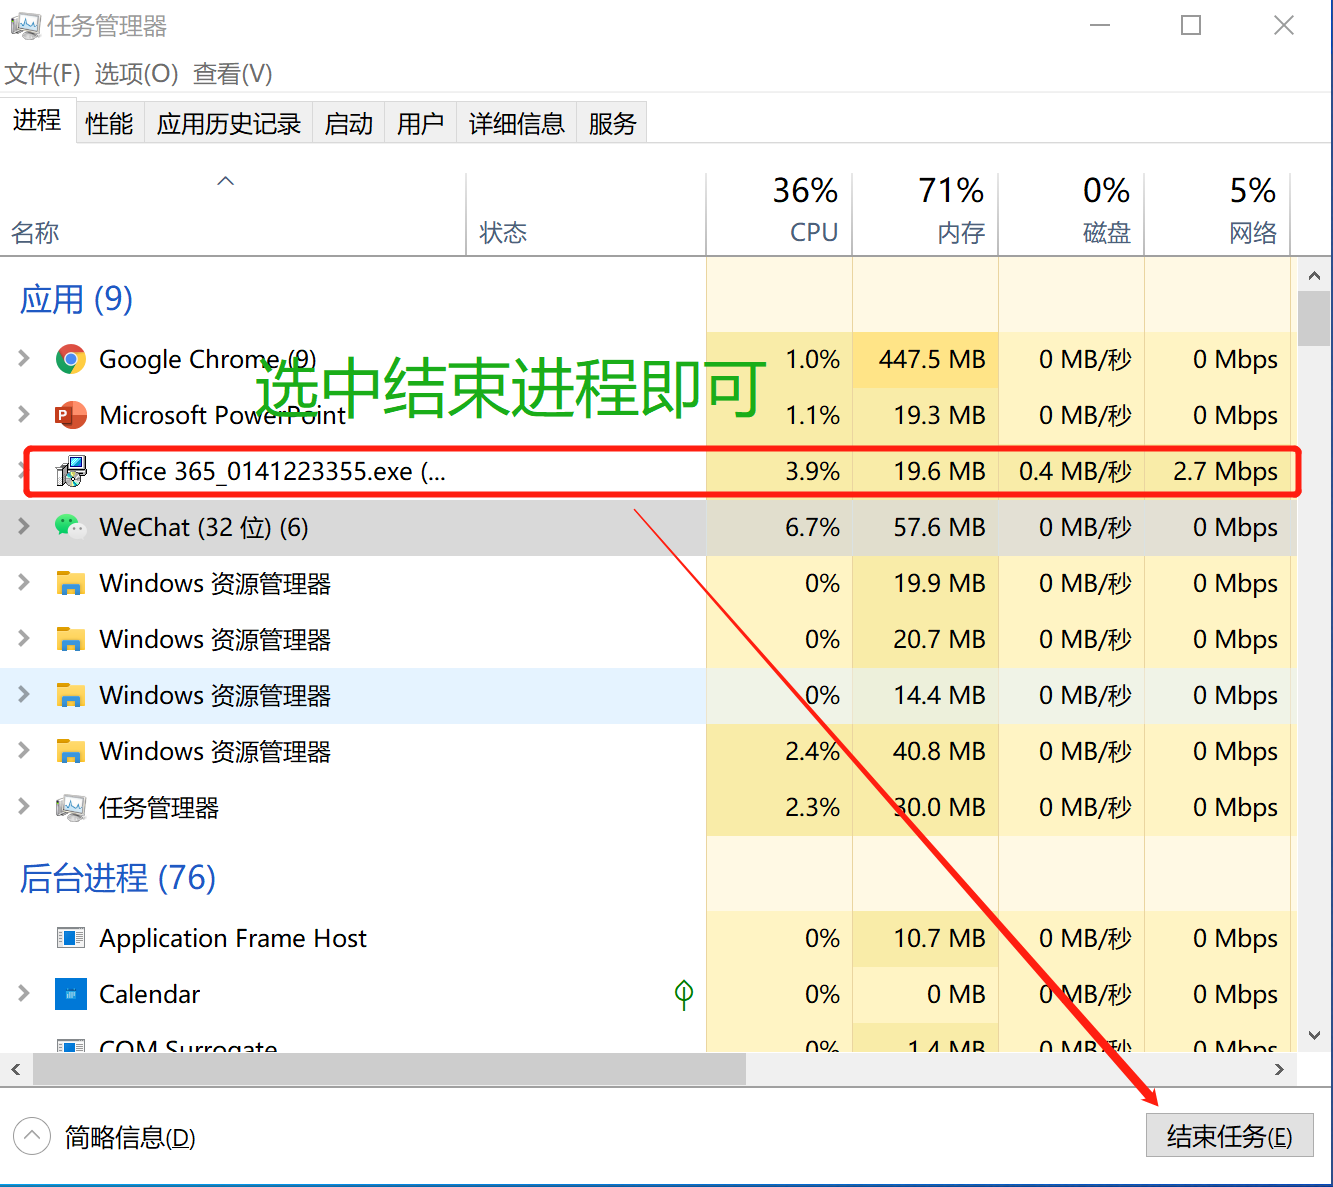This screenshot has height=1187, width=1333.
Task: Switch to the 性能 tab
Action: click(109, 123)
